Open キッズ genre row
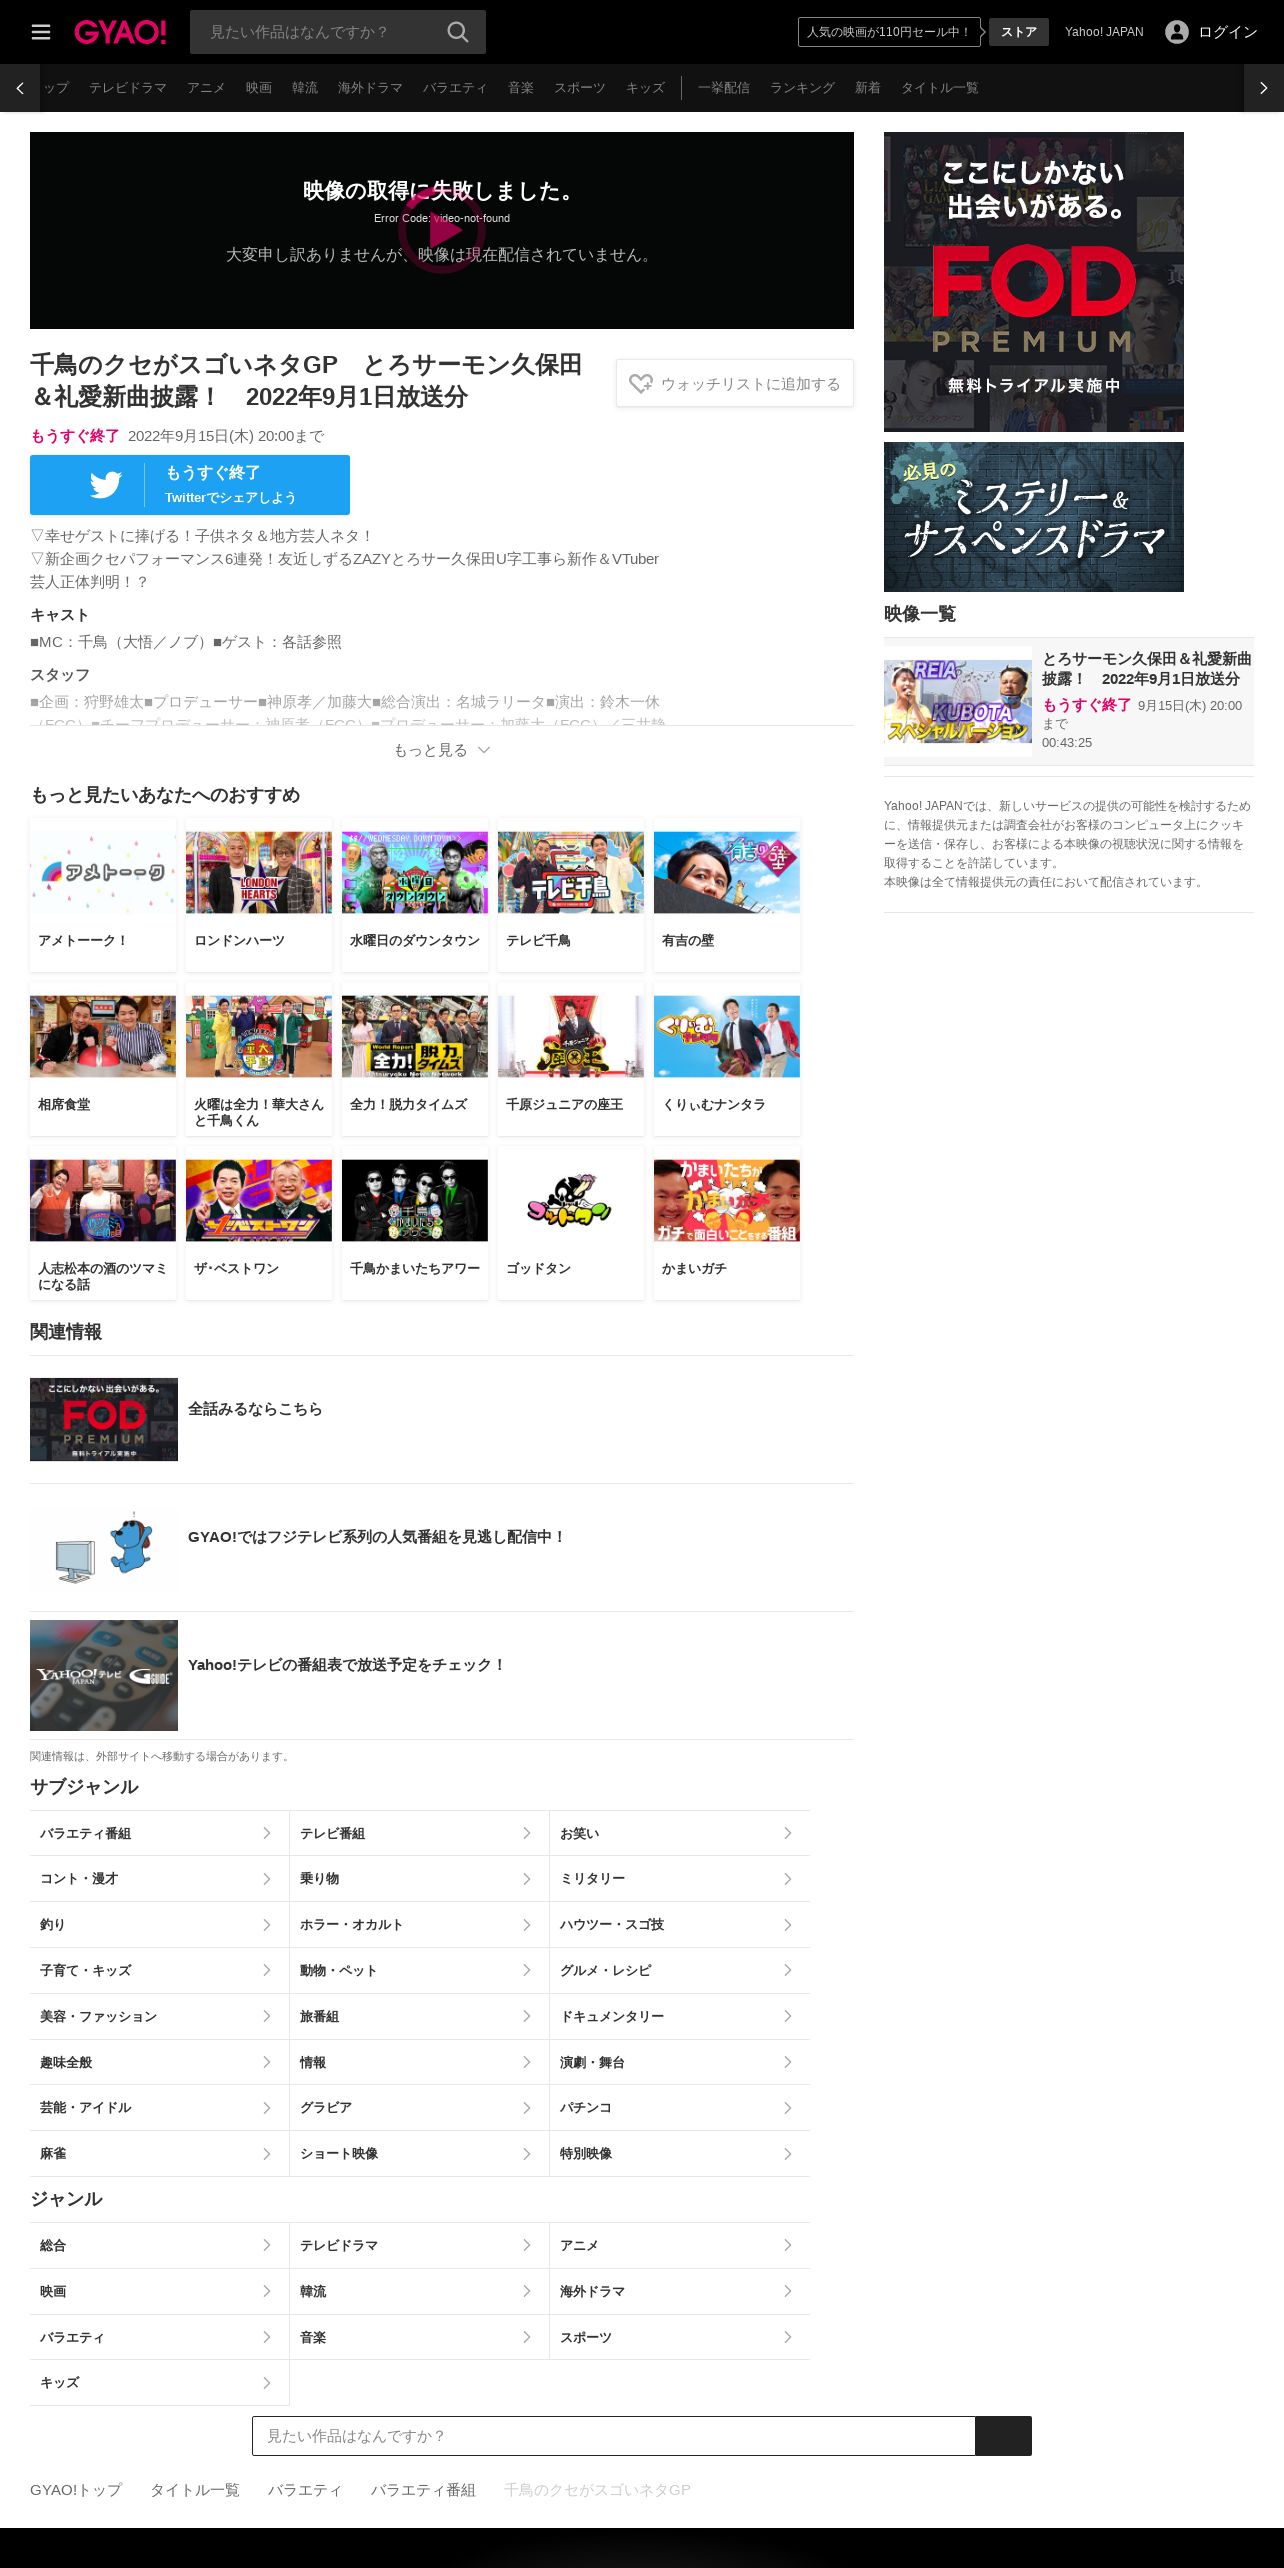The image size is (1284, 2568). pos(159,2383)
